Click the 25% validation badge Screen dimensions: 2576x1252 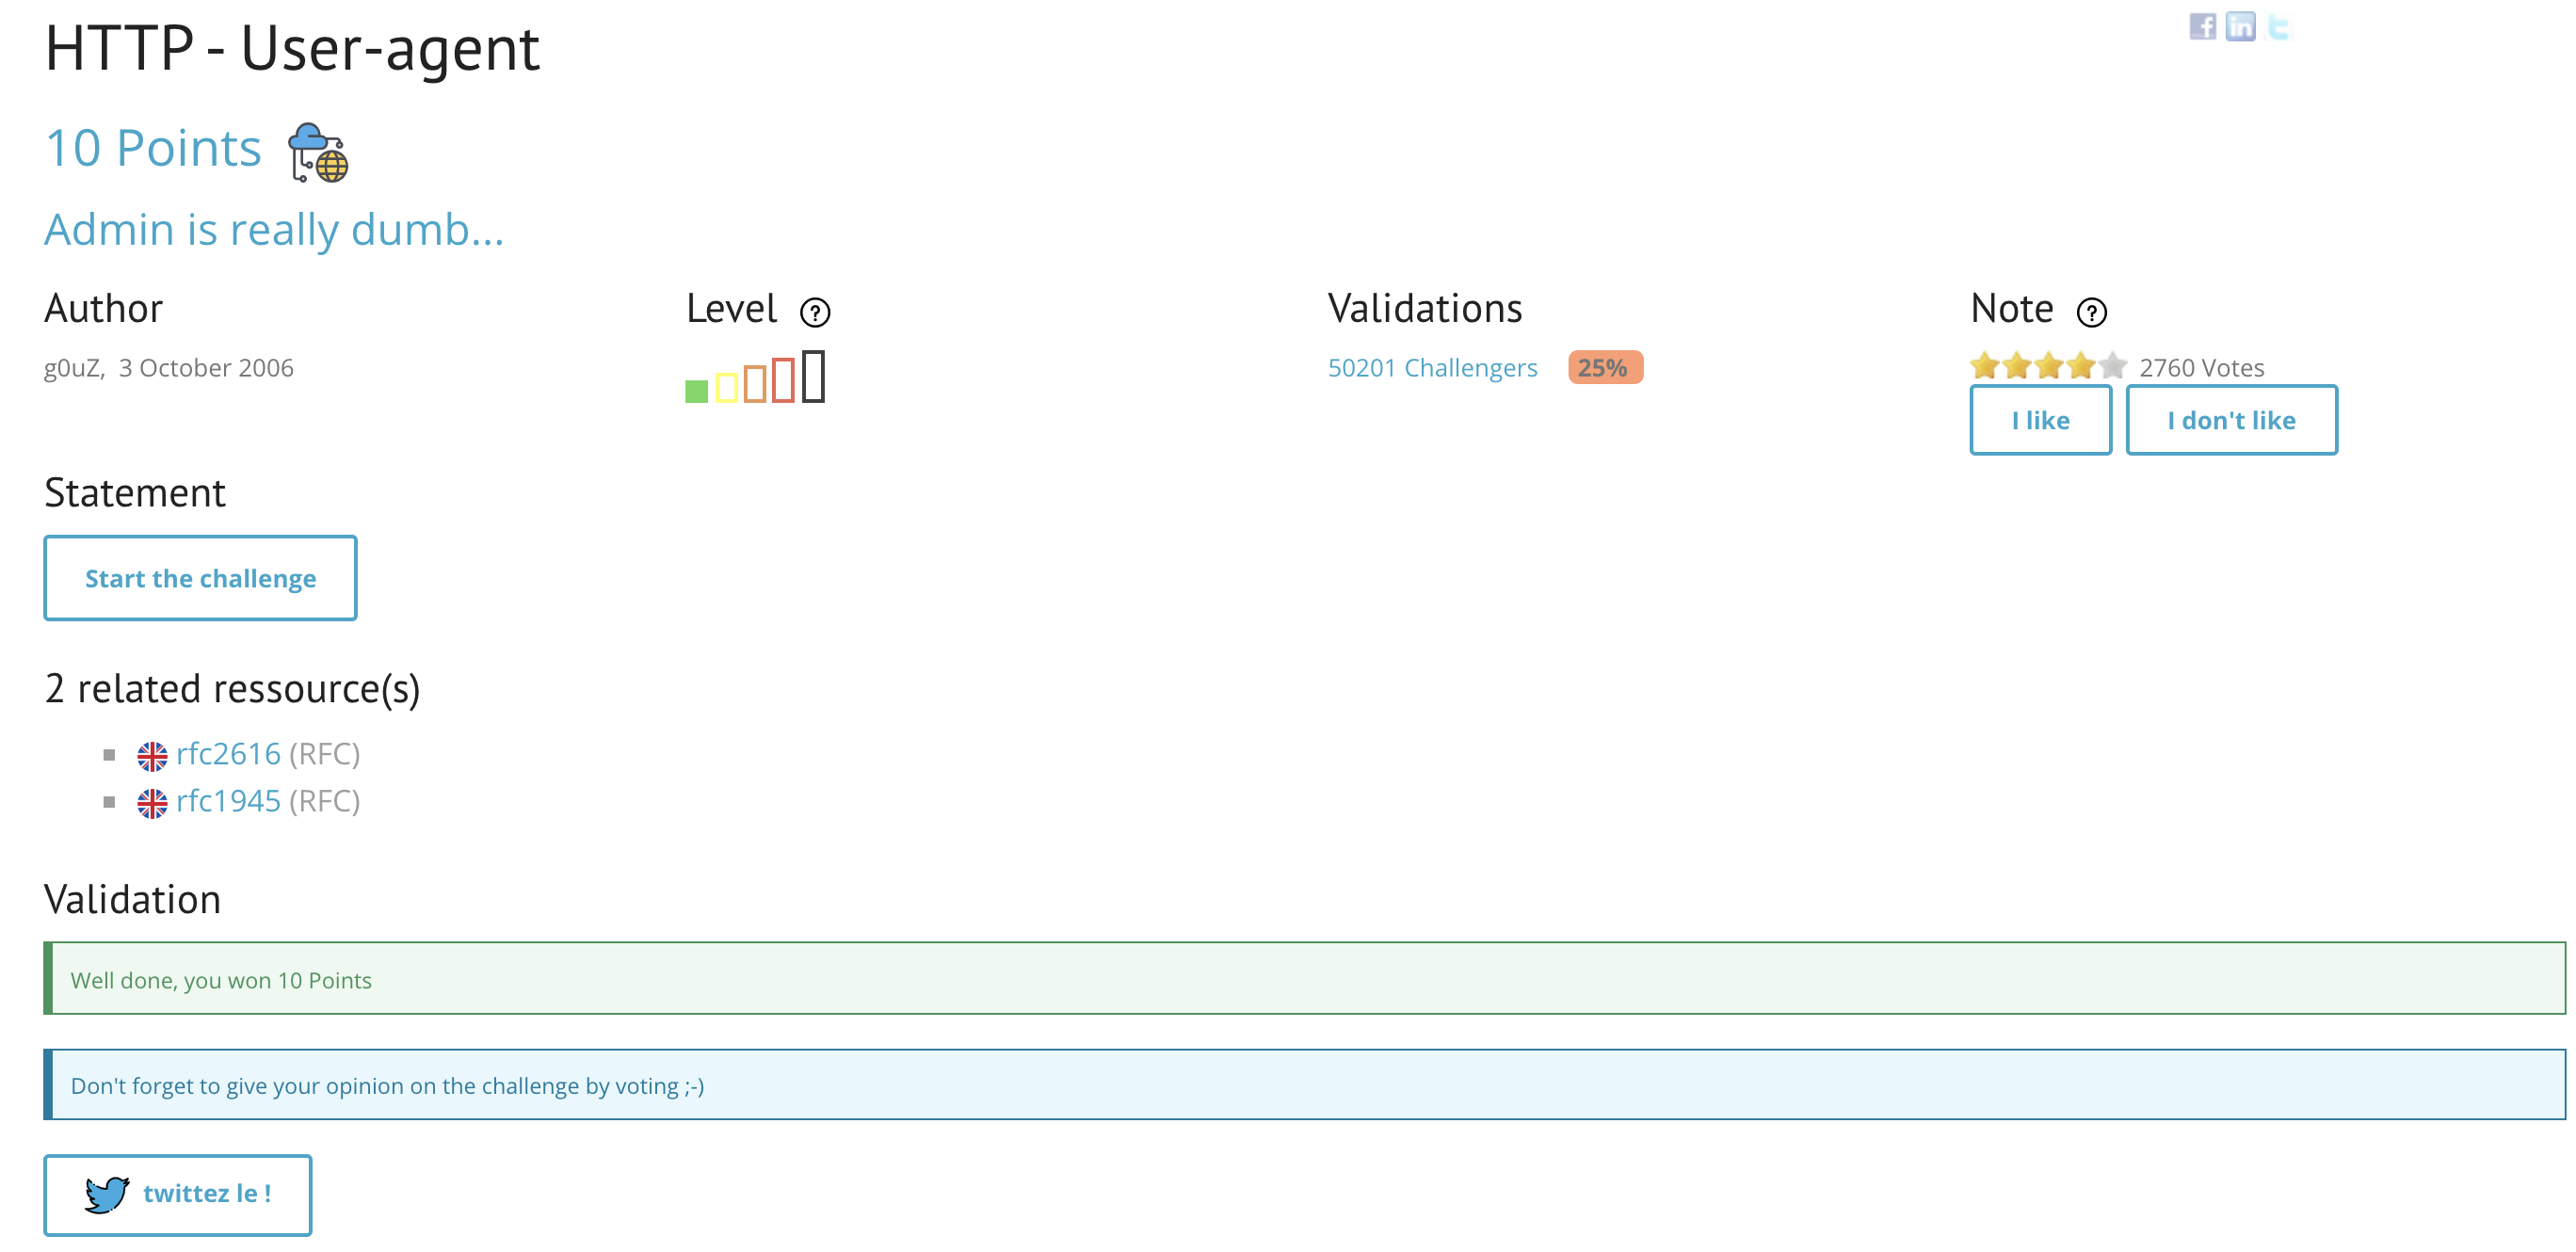(x=1604, y=368)
